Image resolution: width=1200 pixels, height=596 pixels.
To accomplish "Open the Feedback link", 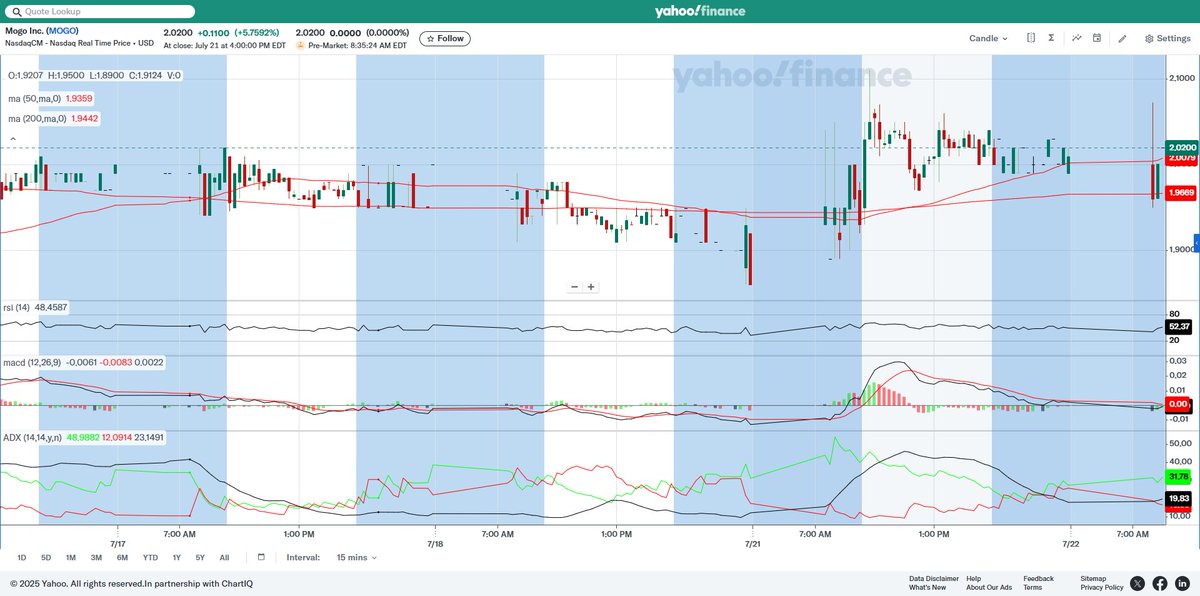I will [x=1038, y=578].
